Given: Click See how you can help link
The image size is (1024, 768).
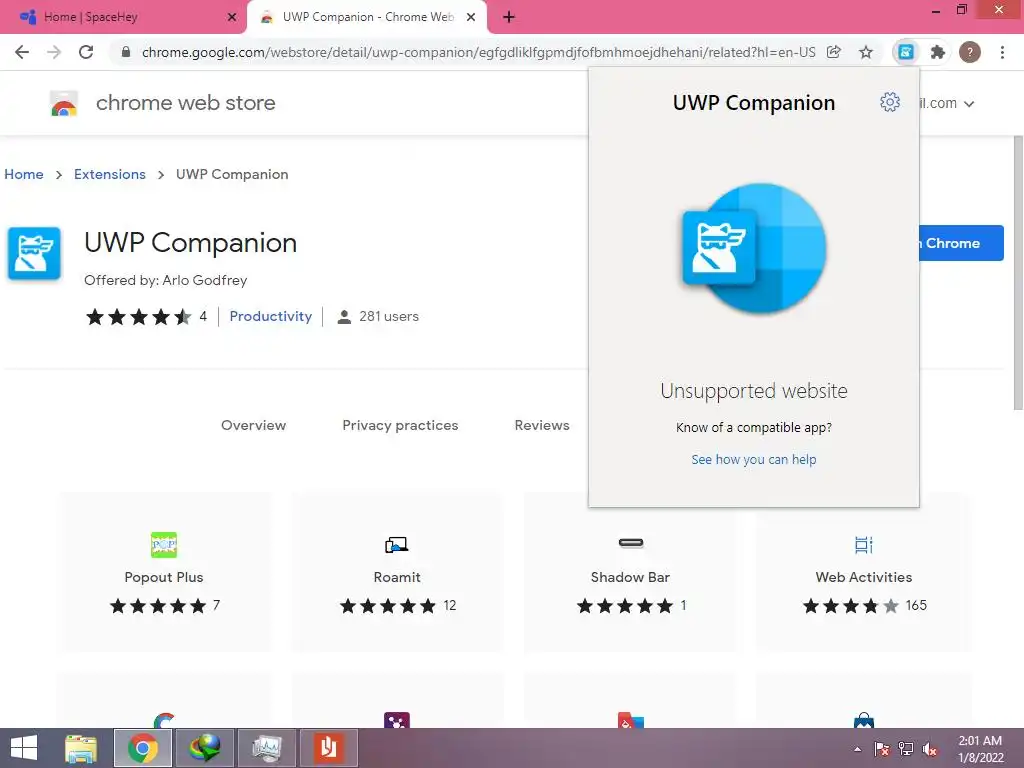Looking at the screenshot, I should pyautogui.click(x=754, y=460).
